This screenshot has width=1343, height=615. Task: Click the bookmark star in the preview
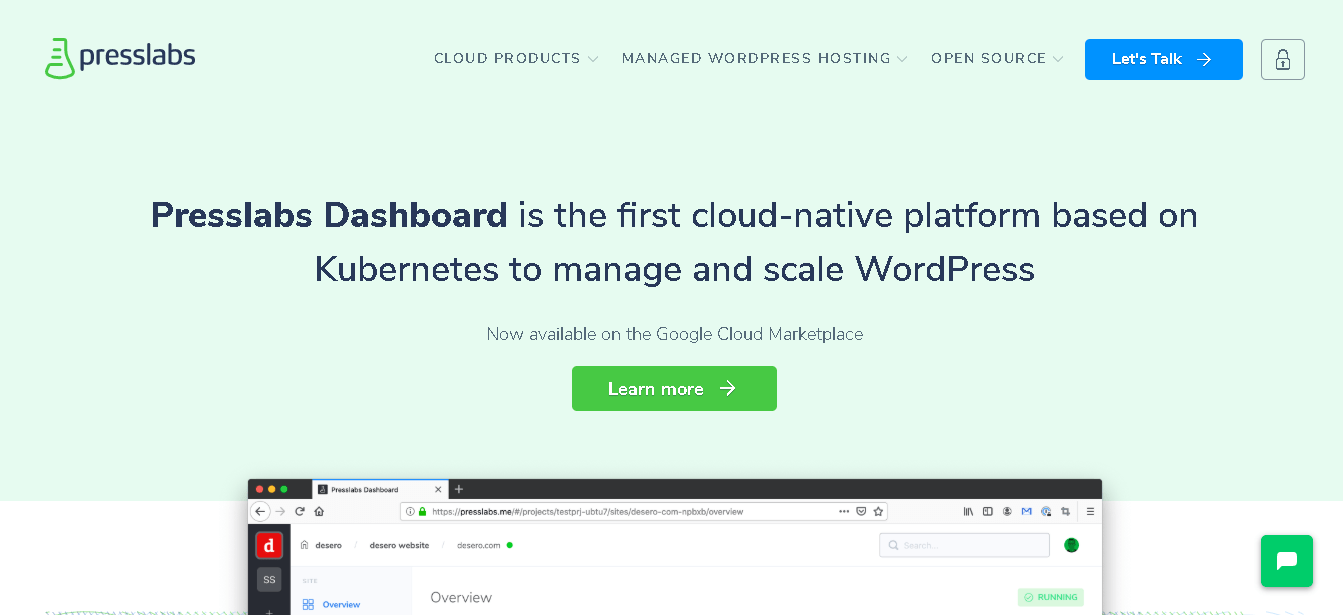(x=878, y=511)
